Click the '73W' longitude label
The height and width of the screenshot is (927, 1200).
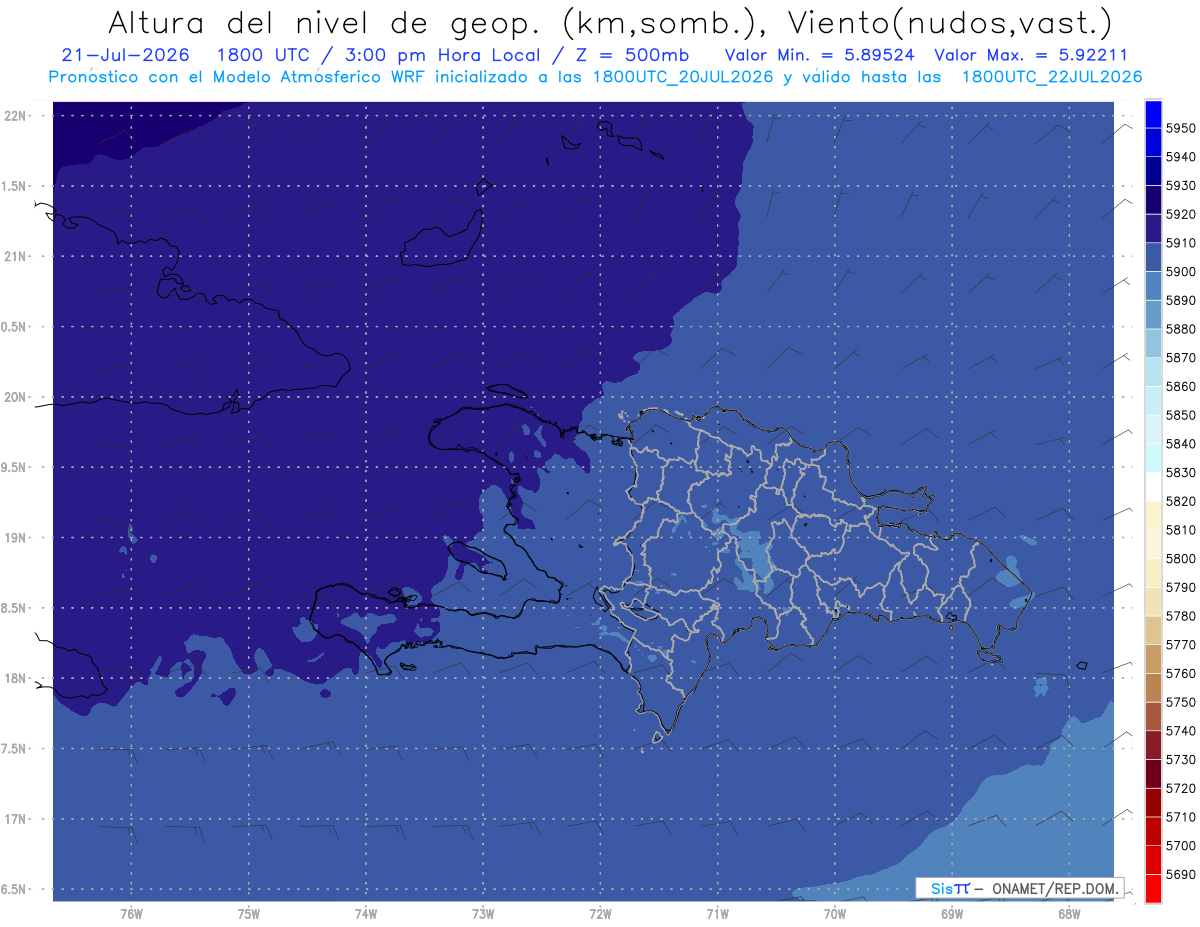(x=483, y=913)
